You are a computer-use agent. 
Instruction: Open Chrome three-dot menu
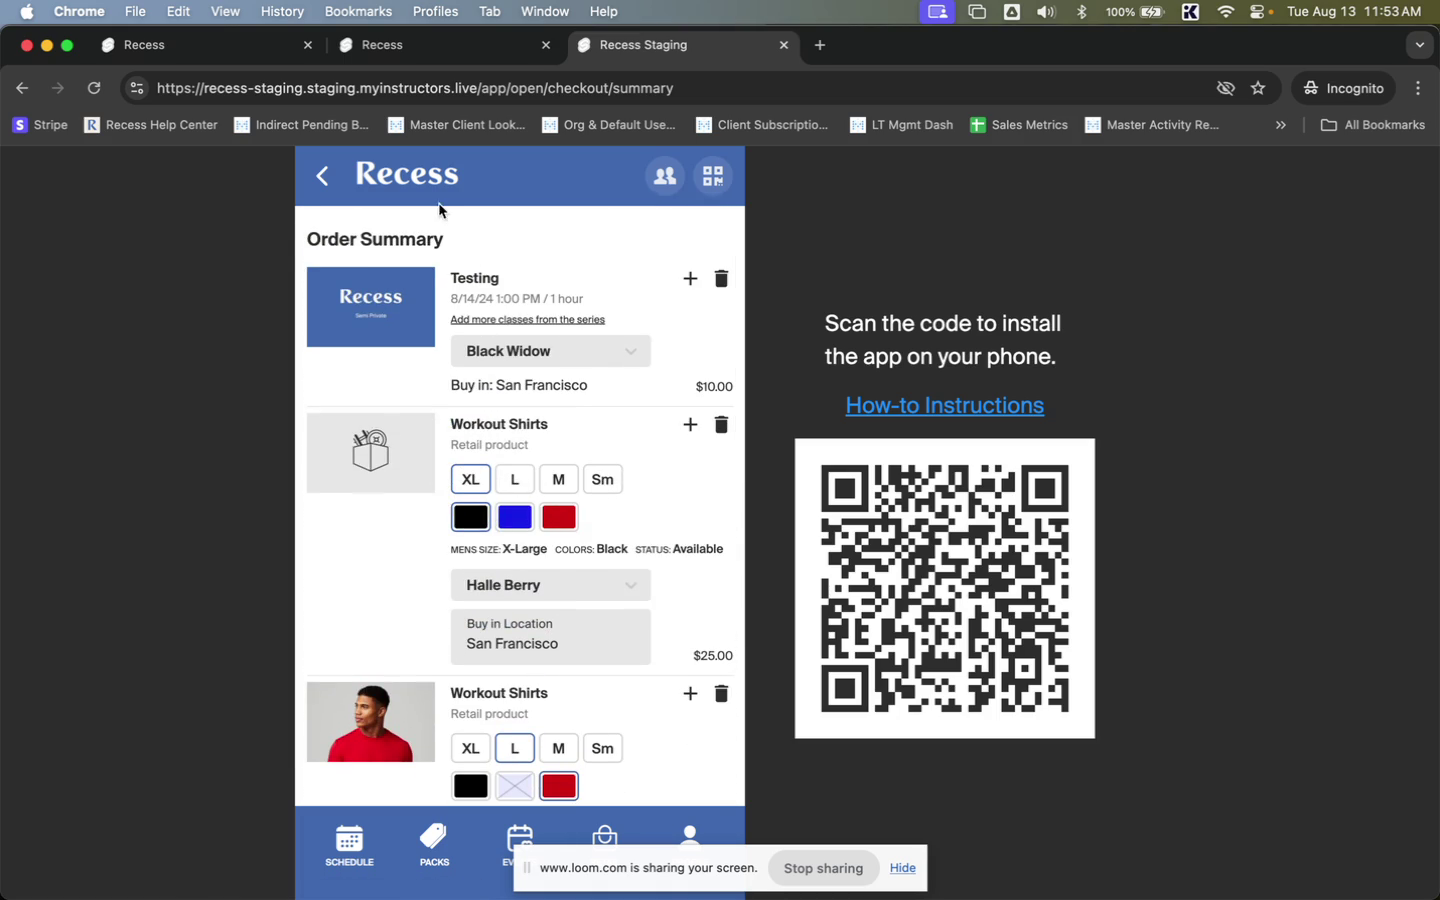point(1418,88)
